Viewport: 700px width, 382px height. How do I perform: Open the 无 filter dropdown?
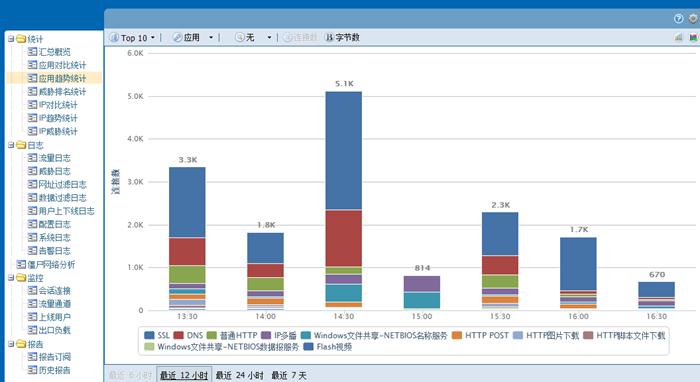(x=253, y=38)
